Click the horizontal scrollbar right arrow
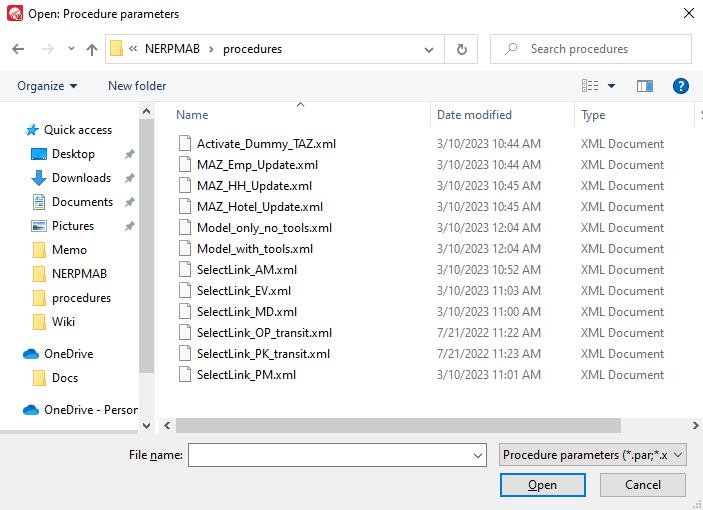 [x=695, y=425]
